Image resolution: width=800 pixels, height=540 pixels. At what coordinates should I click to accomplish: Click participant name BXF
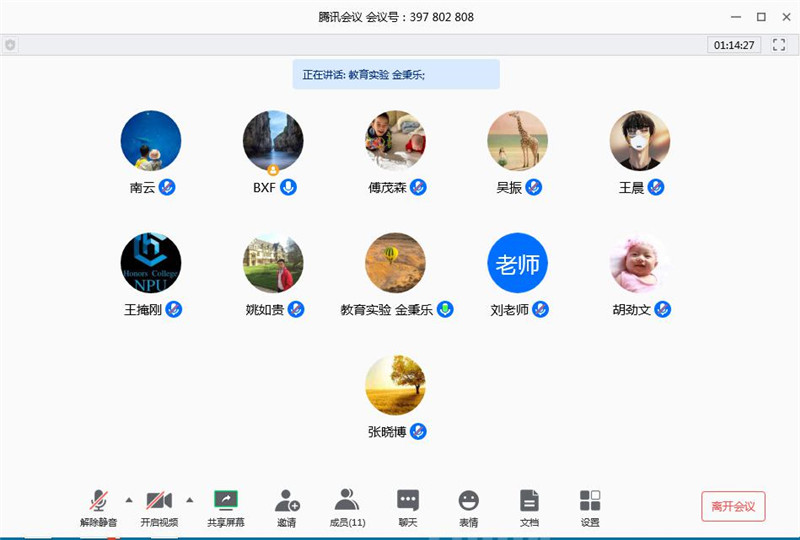tap(264, 188)
